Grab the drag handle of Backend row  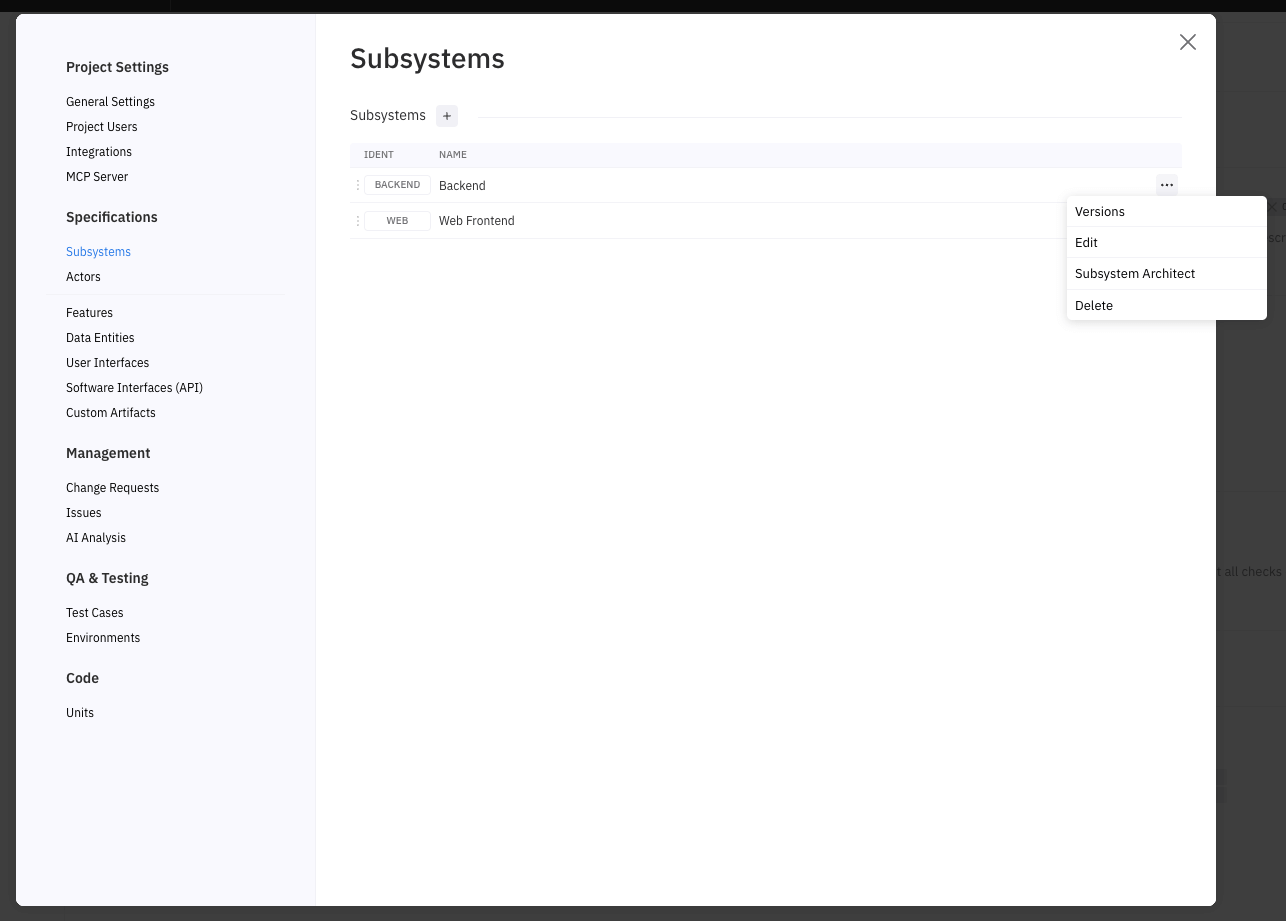tap(358, 185)
